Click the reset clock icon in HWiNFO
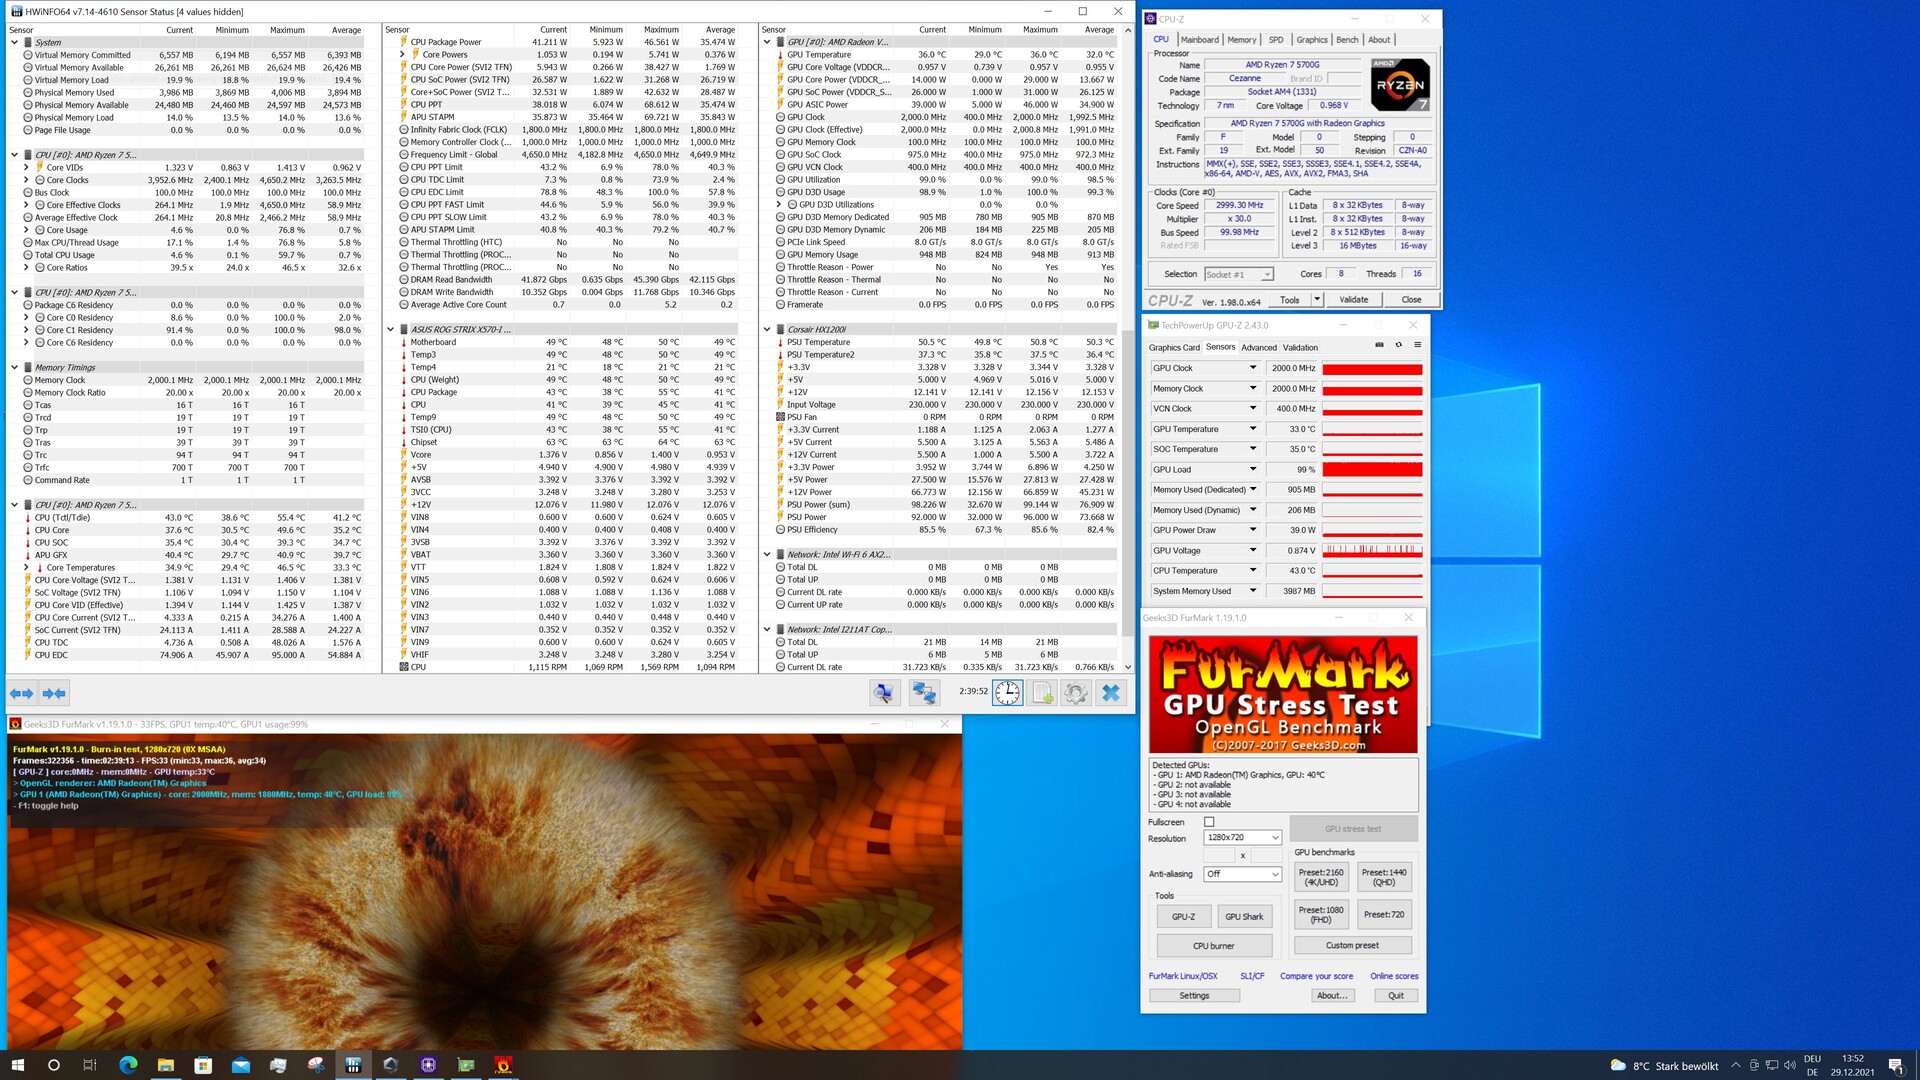This screenshot has width=1920, height=1080. [x=1007, y=693]
